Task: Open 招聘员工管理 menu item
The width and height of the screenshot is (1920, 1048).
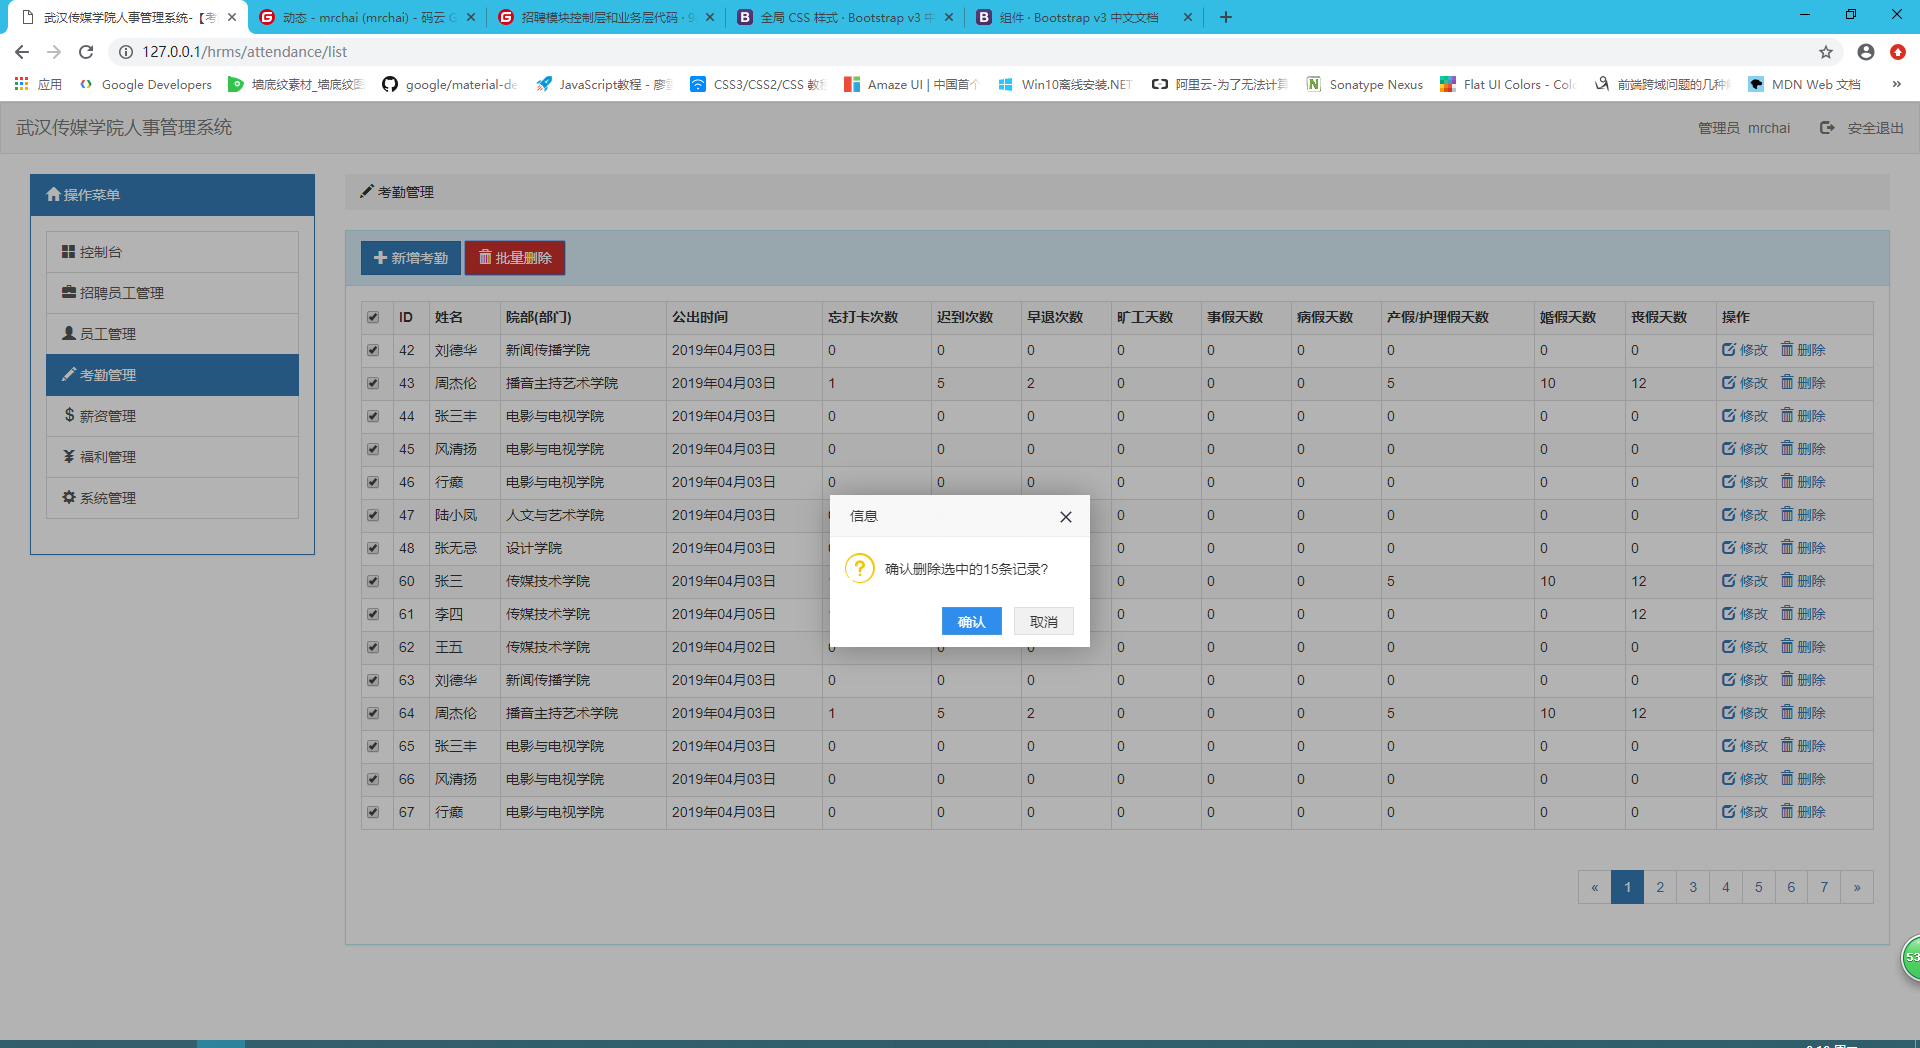Action: coord(172,293)
